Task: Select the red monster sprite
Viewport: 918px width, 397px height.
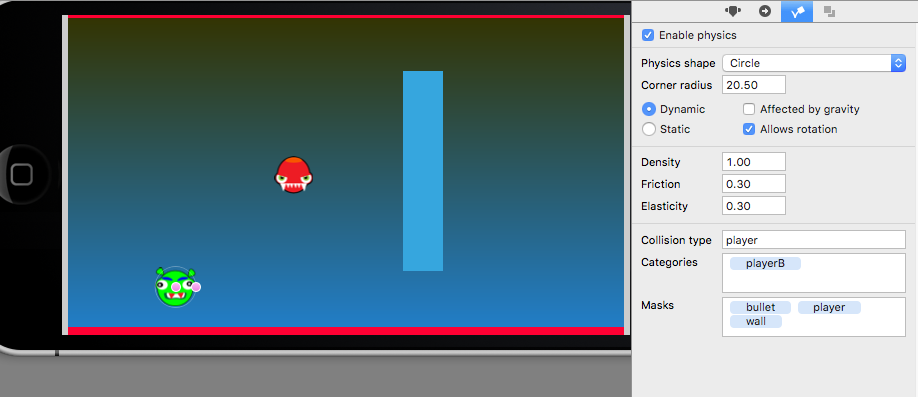Action: [294, 175]
